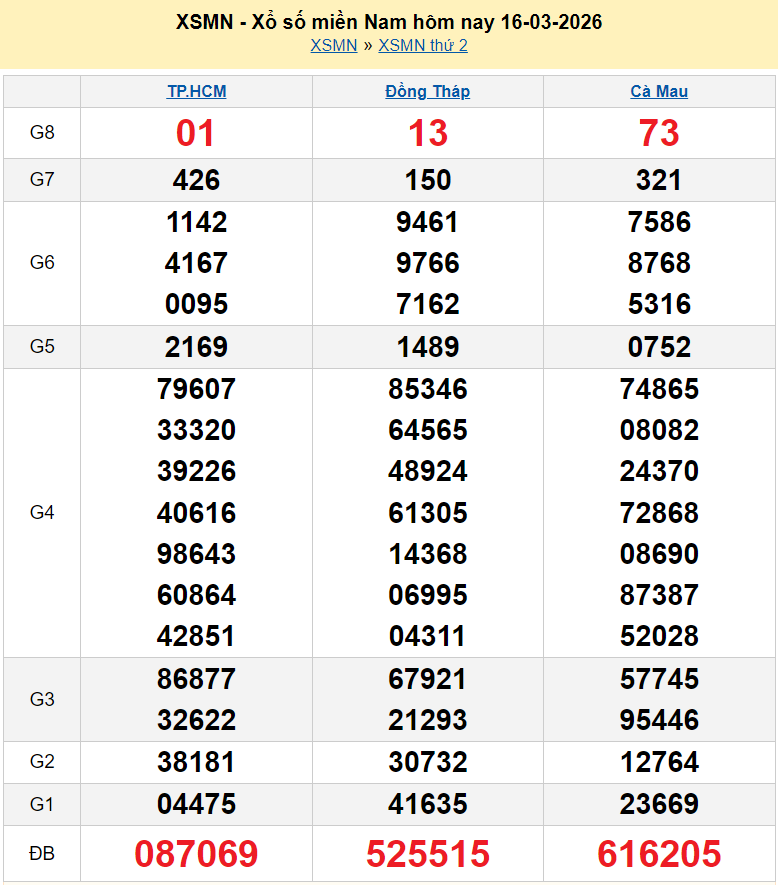Click the page title XSMN 16-03-2026
Viewport: 778px width, 885px height.
click(x=388, y=21)
